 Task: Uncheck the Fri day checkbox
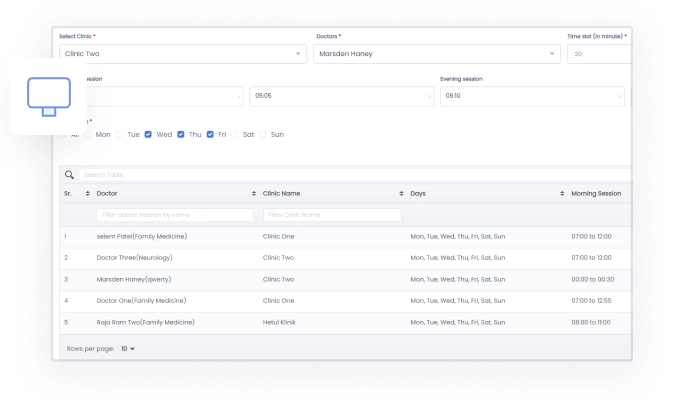[x=211, y=134]
